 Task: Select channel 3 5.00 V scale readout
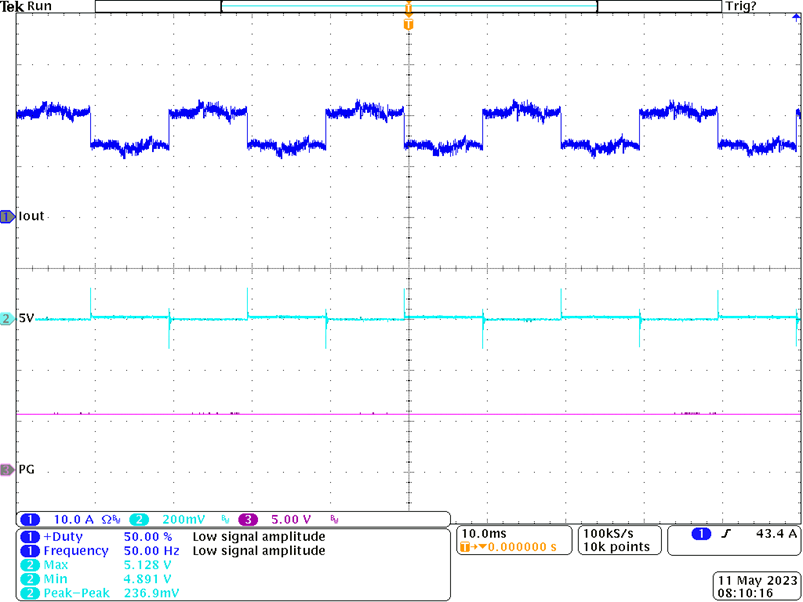[x=291, y=520]
